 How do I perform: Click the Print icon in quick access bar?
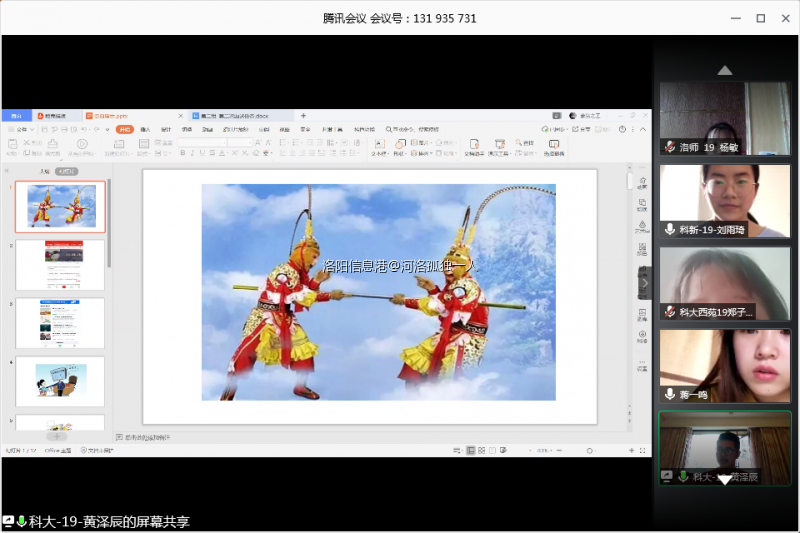[x=64, y=130]
